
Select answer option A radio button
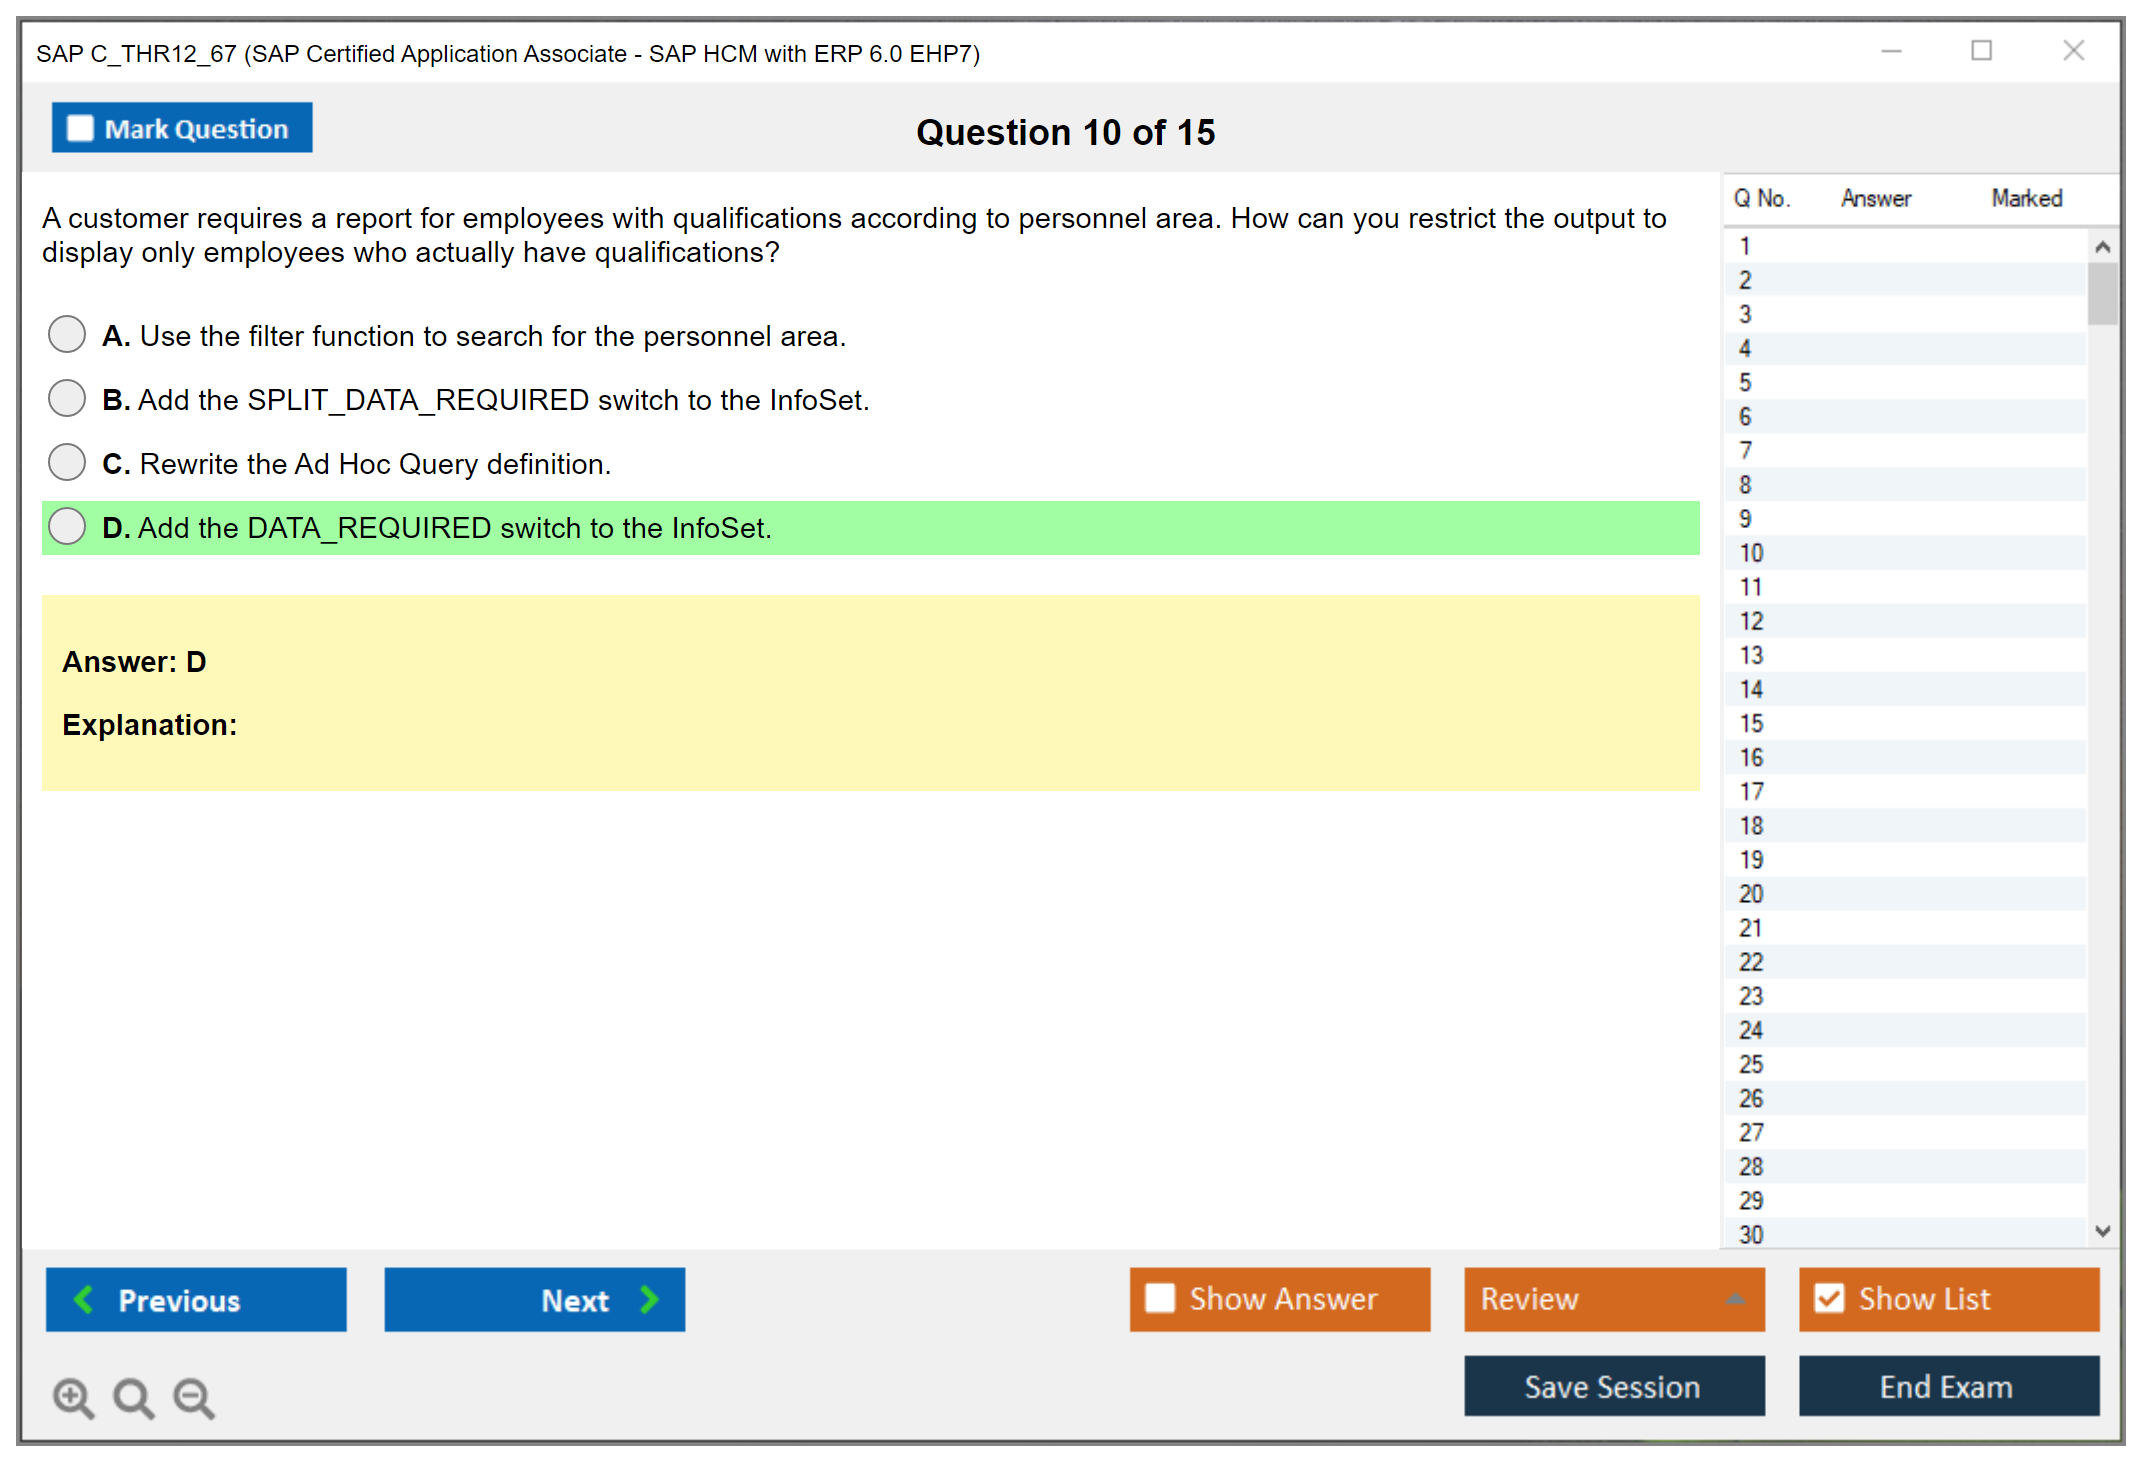(x=67, y=334)
